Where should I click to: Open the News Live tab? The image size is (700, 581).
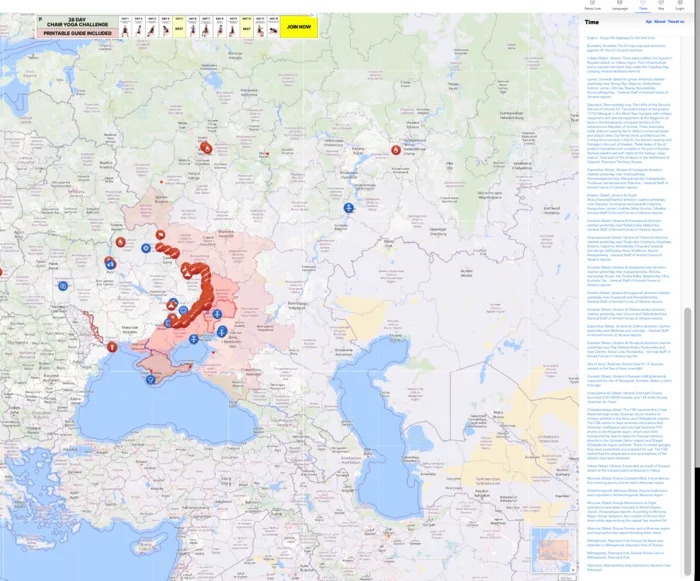click(592, 5)
